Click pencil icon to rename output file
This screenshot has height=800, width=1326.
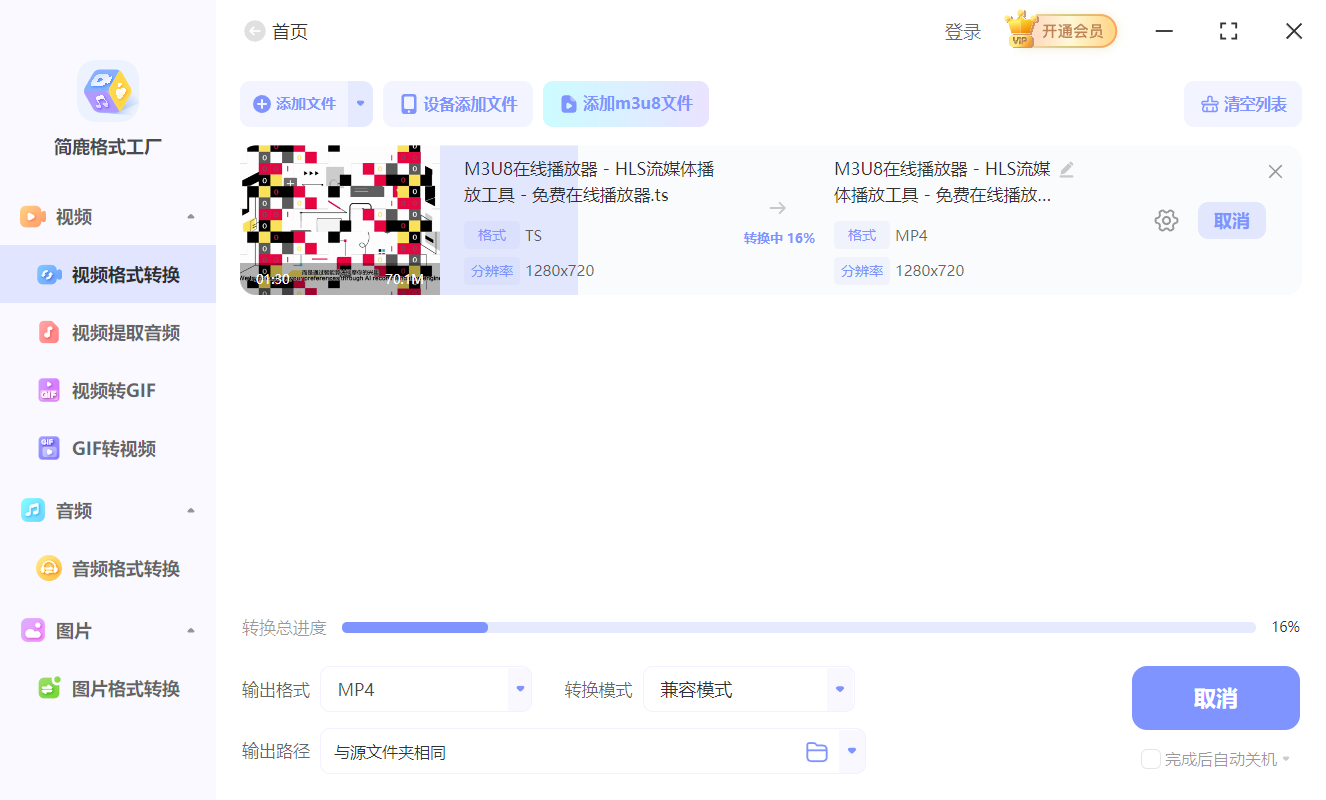tap(1067, 169)
